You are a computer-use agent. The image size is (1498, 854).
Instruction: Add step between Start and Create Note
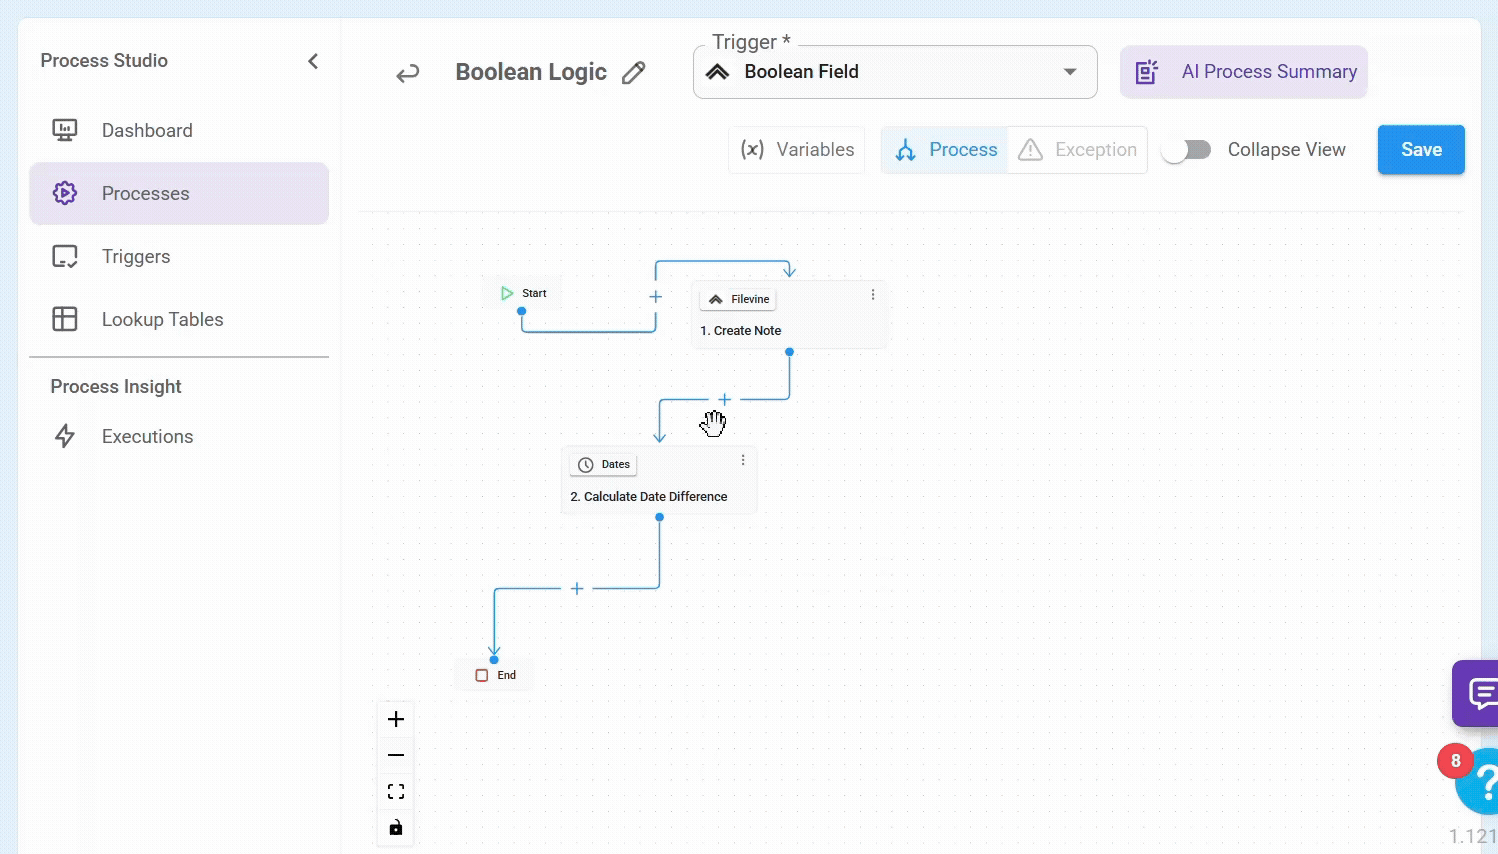click(656, 297)
